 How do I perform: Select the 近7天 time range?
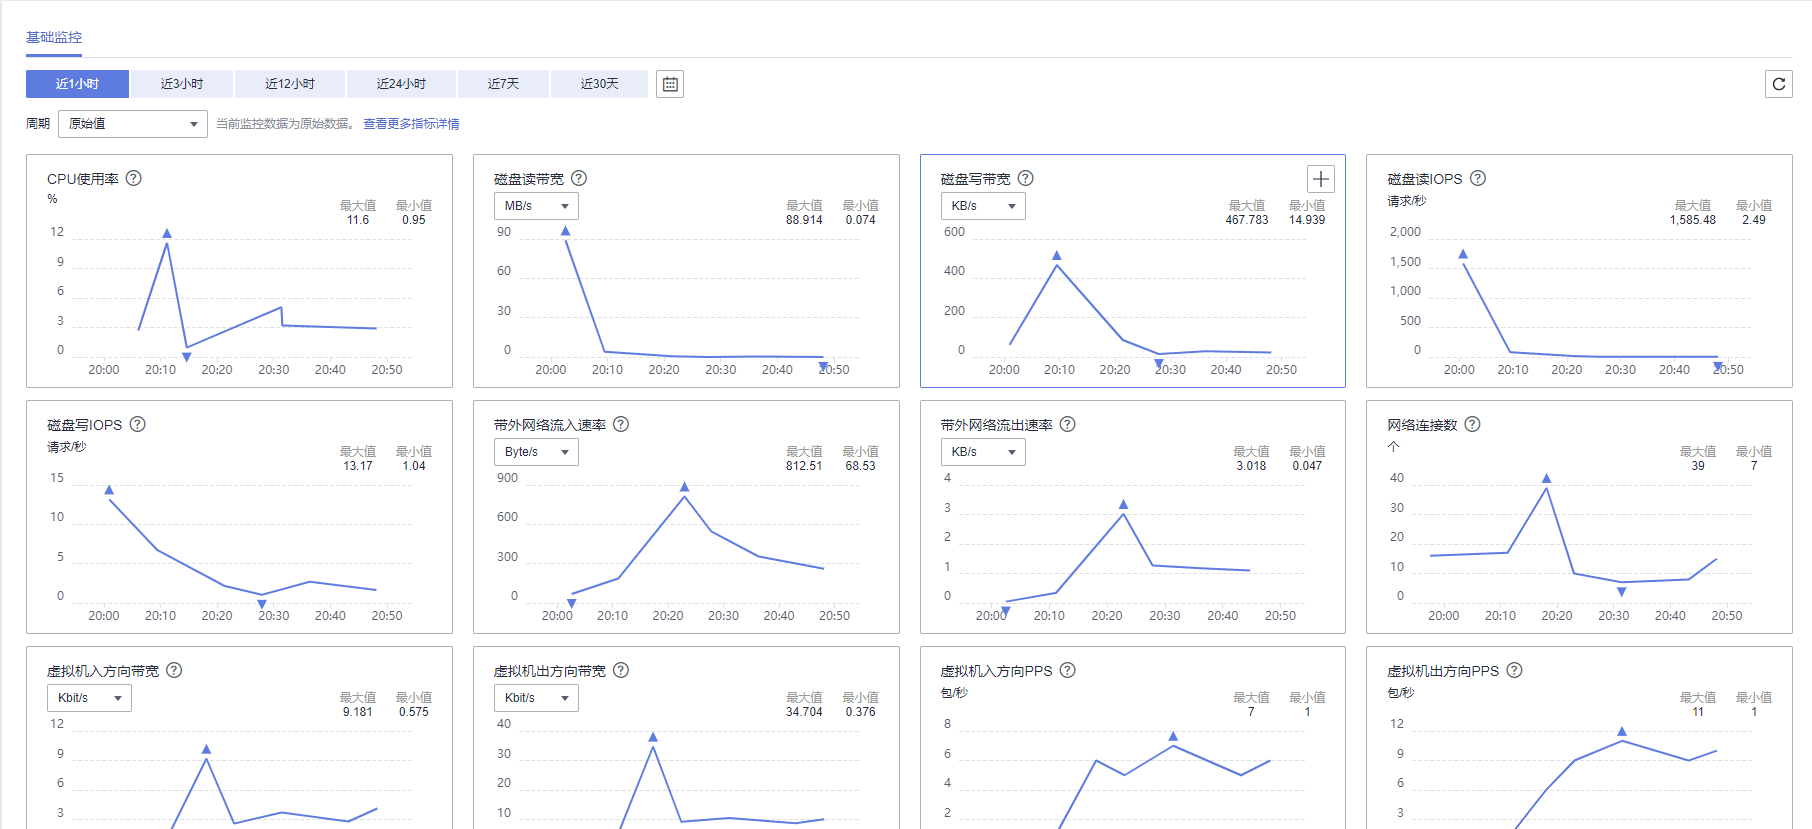click(x=503, y=84)
